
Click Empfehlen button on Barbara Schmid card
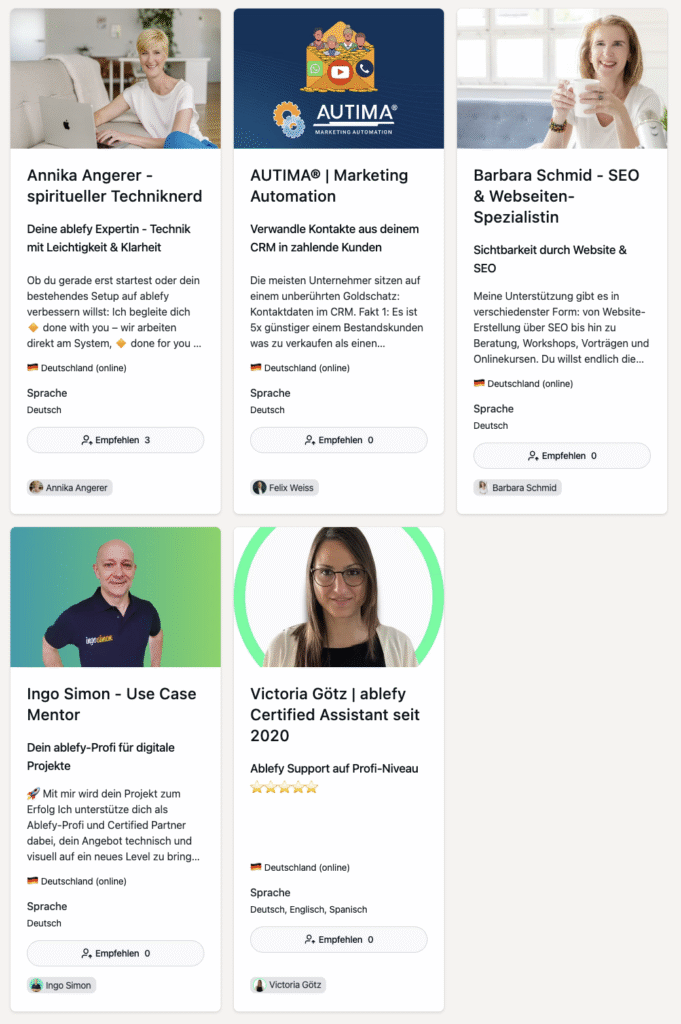[562, 456]
